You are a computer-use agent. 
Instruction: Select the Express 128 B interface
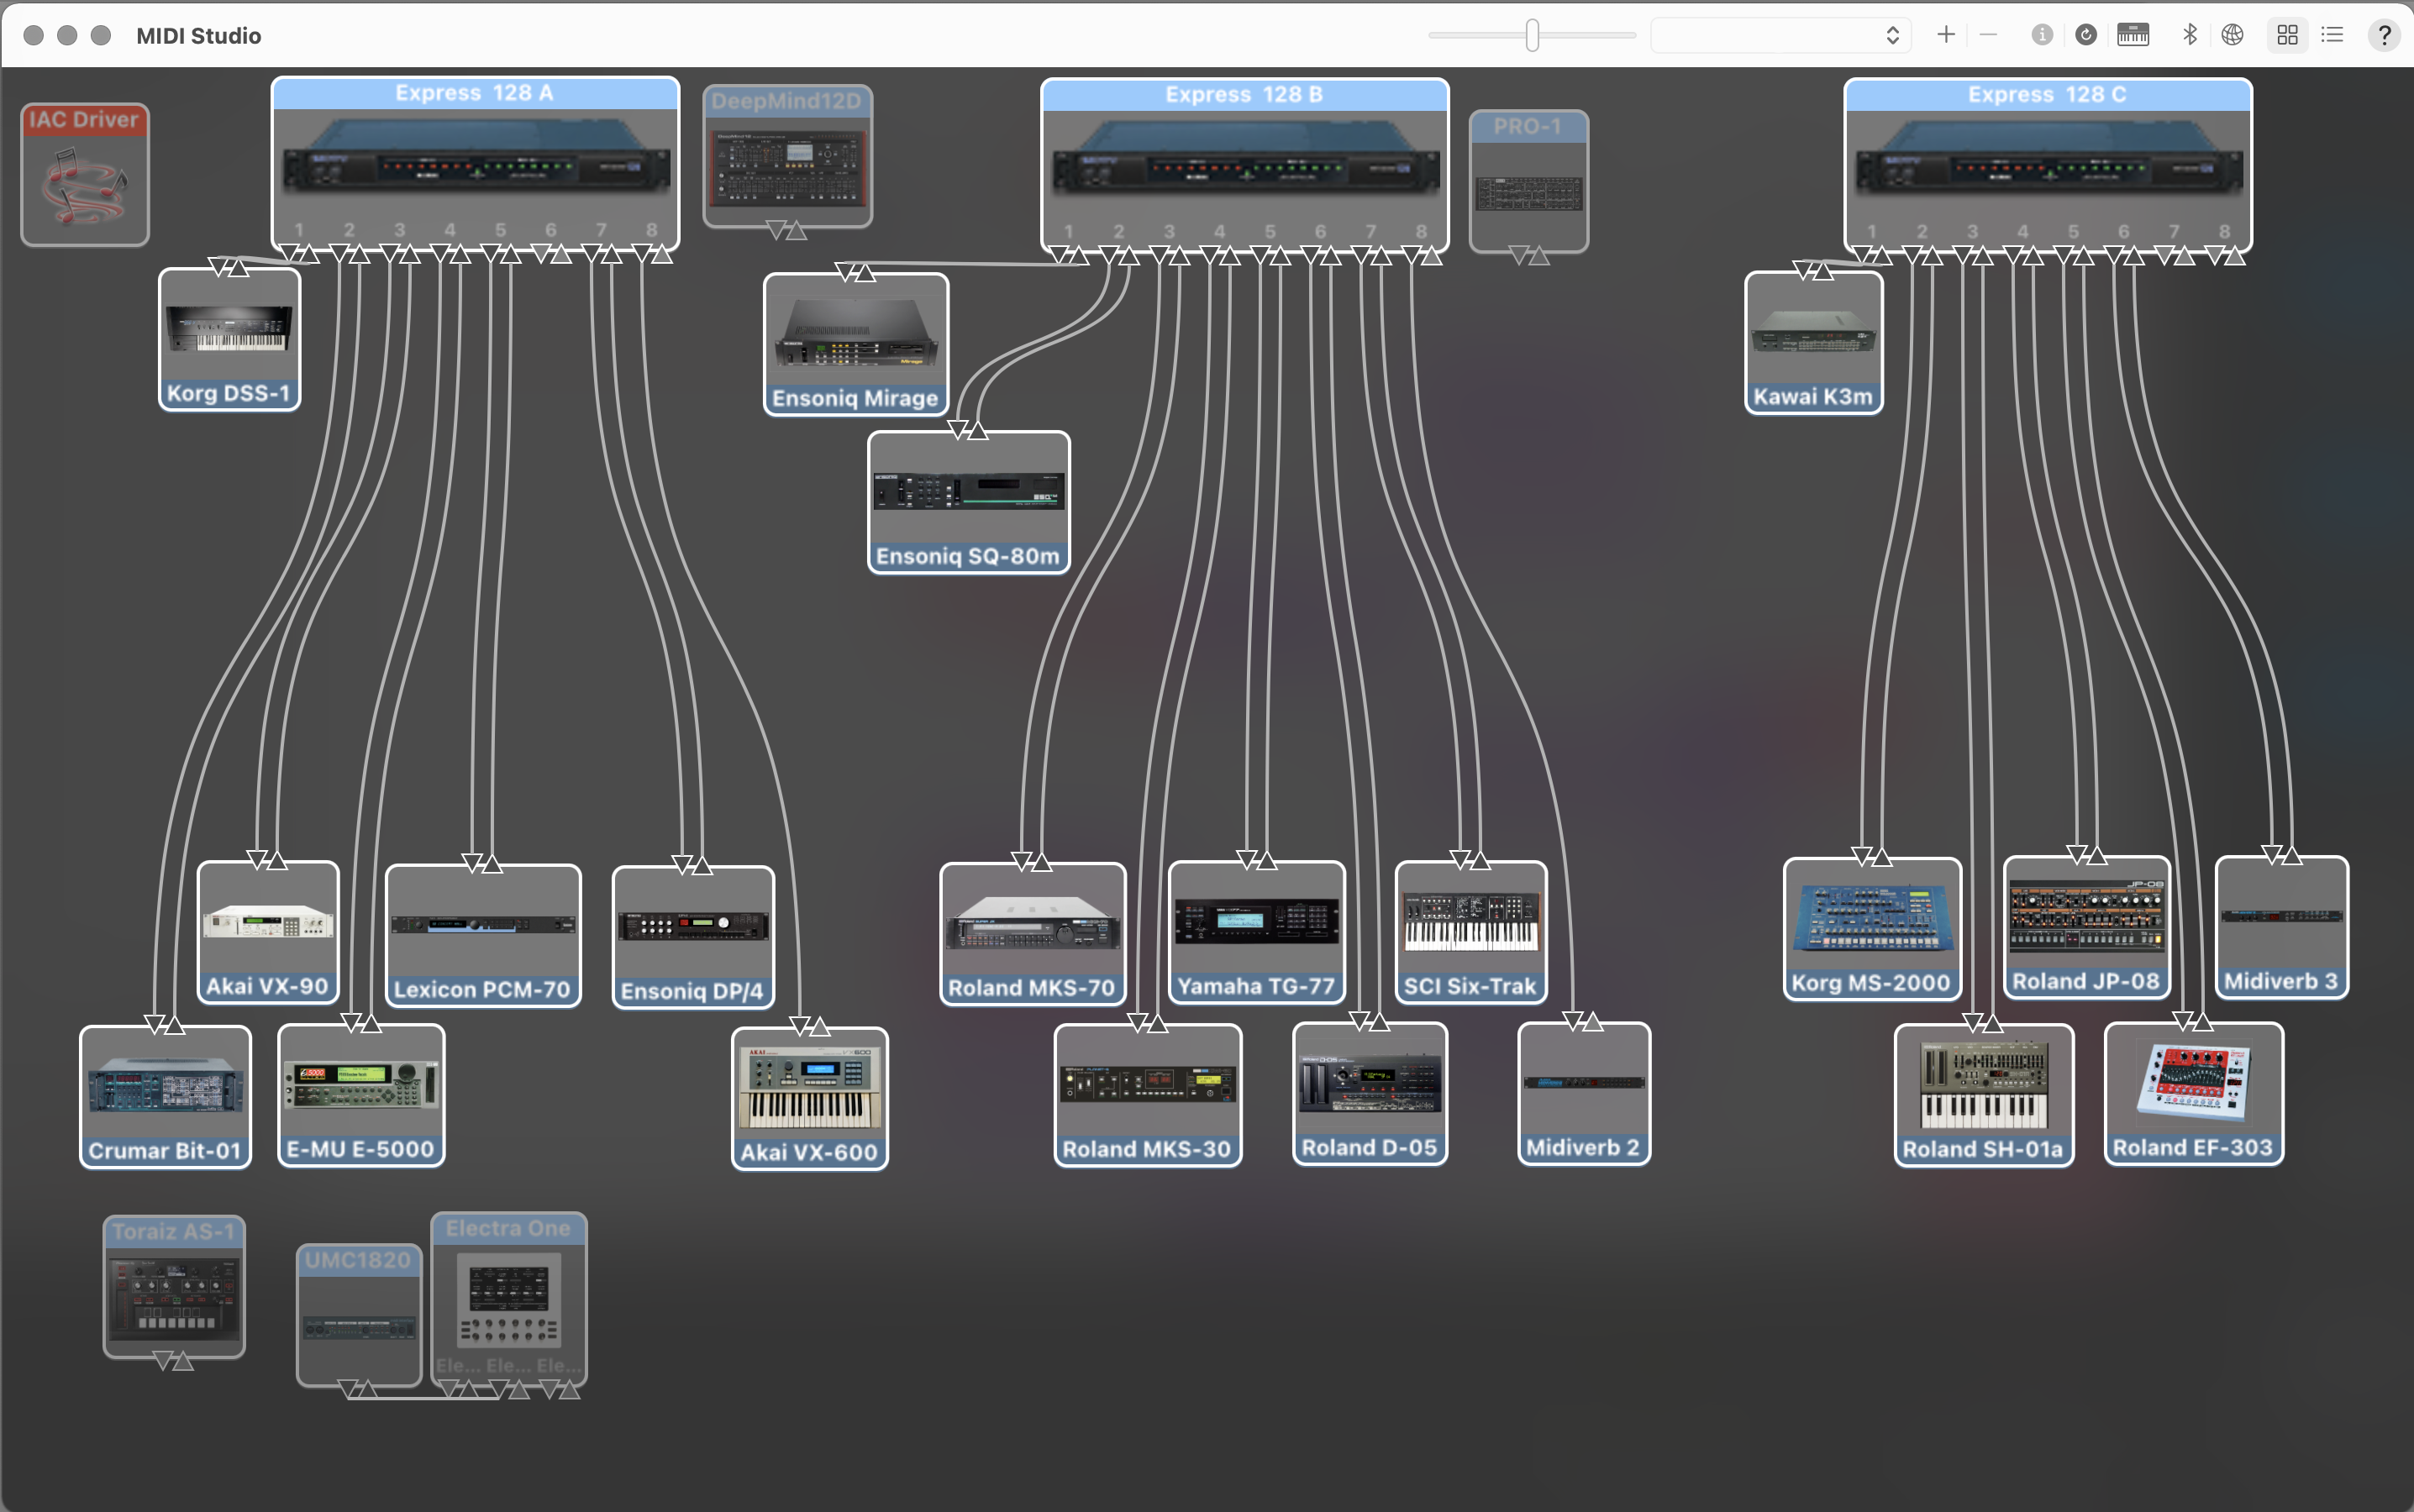tap(1244, 166)
